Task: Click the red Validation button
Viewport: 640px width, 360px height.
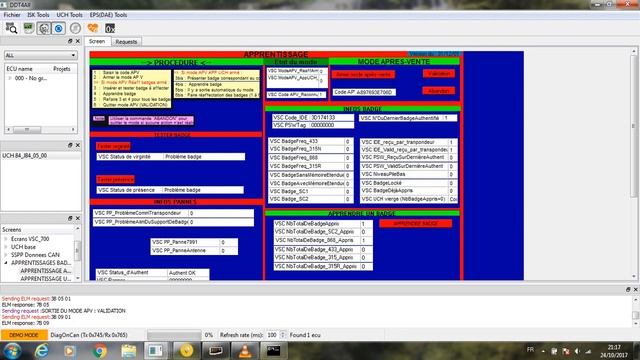Action: coord(439,73)
